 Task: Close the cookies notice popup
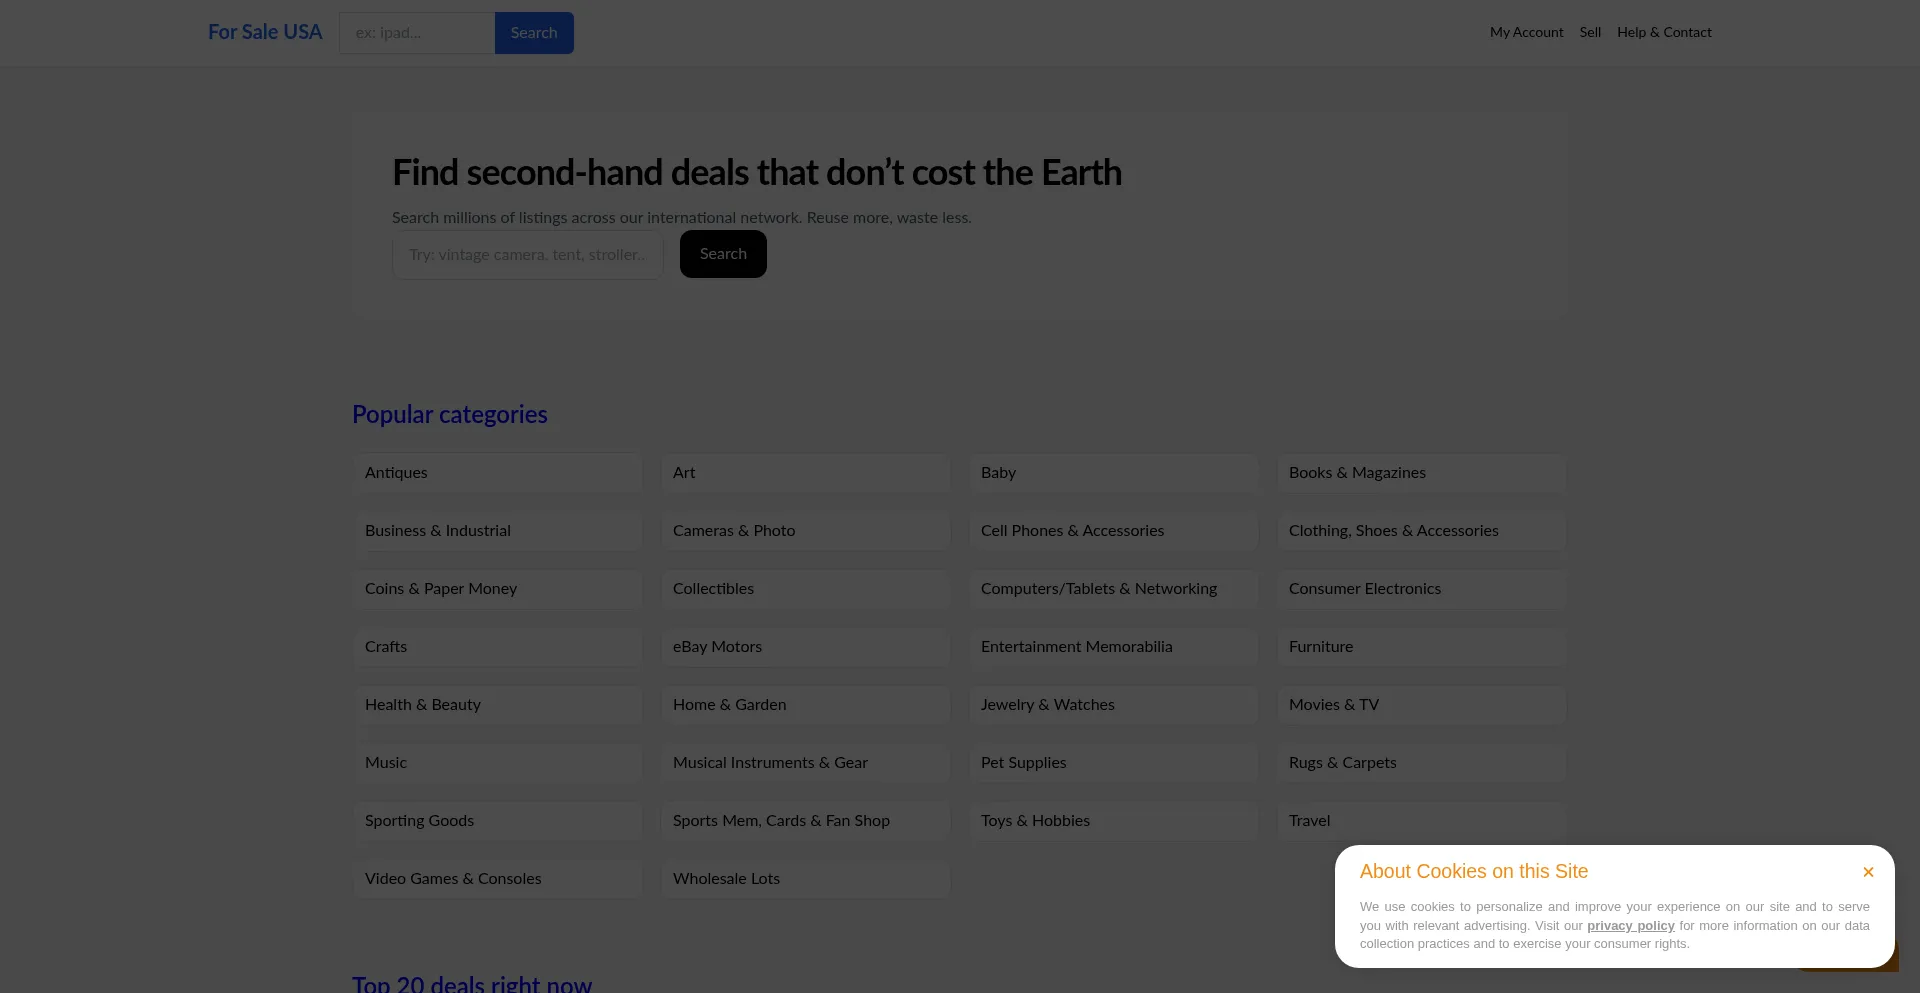[x=1867, y=872]
